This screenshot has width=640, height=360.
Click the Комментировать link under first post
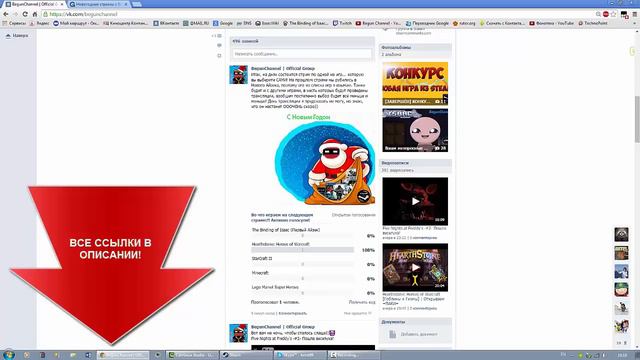pyautogui.click(x=293, y=313)
